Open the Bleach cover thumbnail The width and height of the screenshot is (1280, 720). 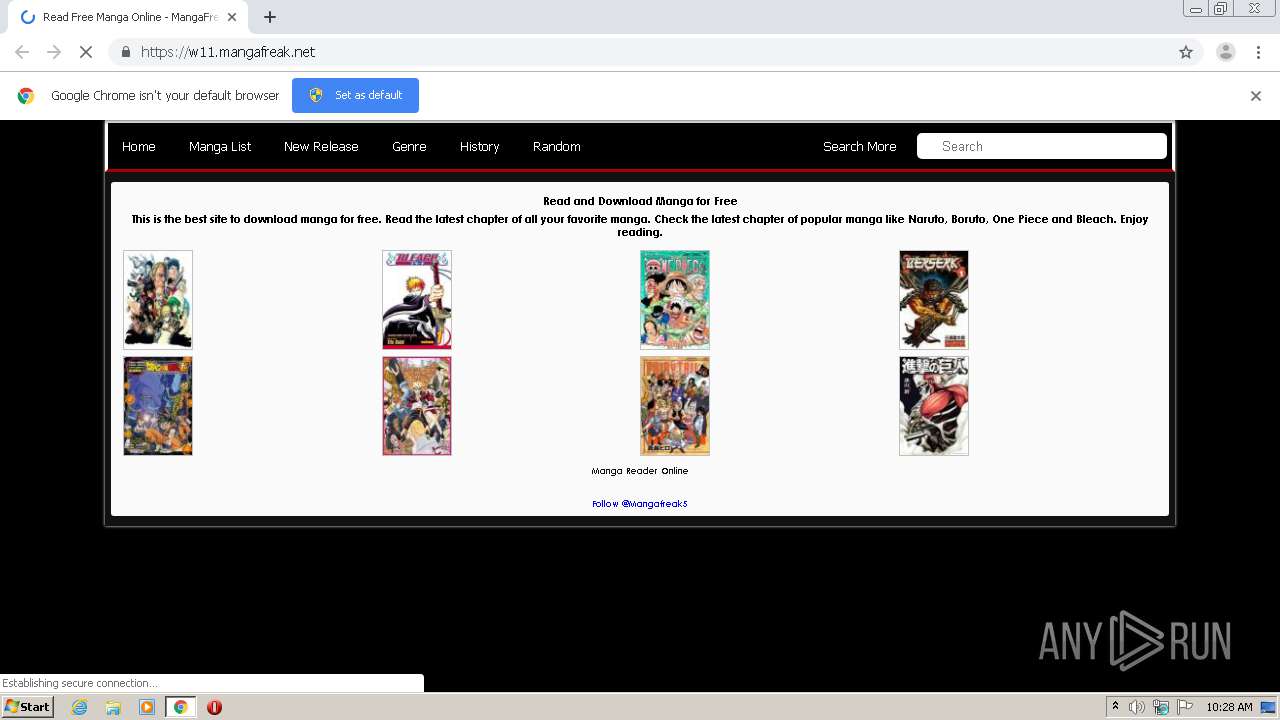tap(417, 300)
